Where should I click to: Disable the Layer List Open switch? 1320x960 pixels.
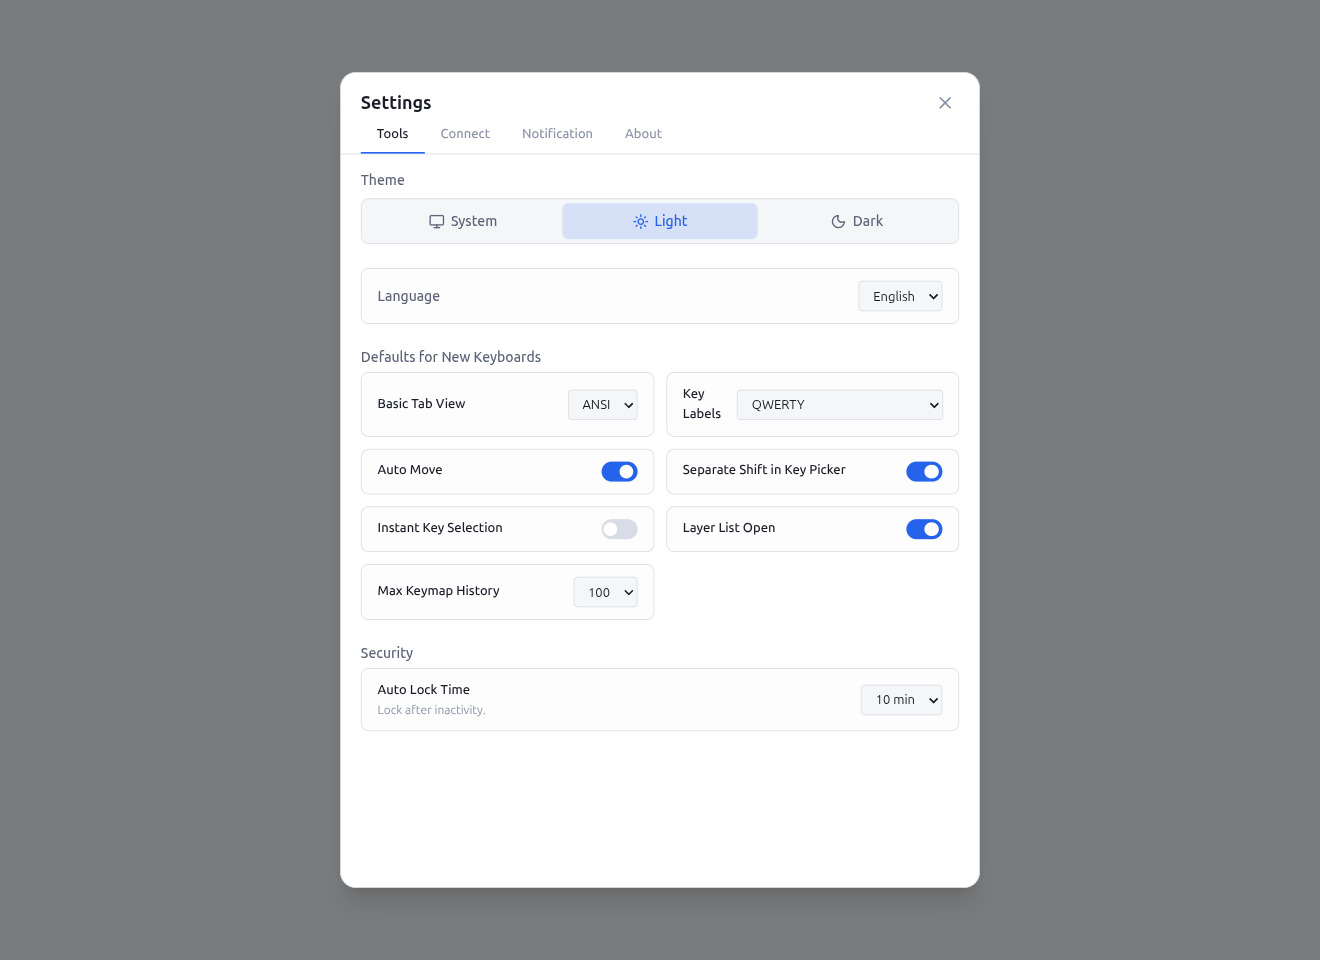(924, 529)
